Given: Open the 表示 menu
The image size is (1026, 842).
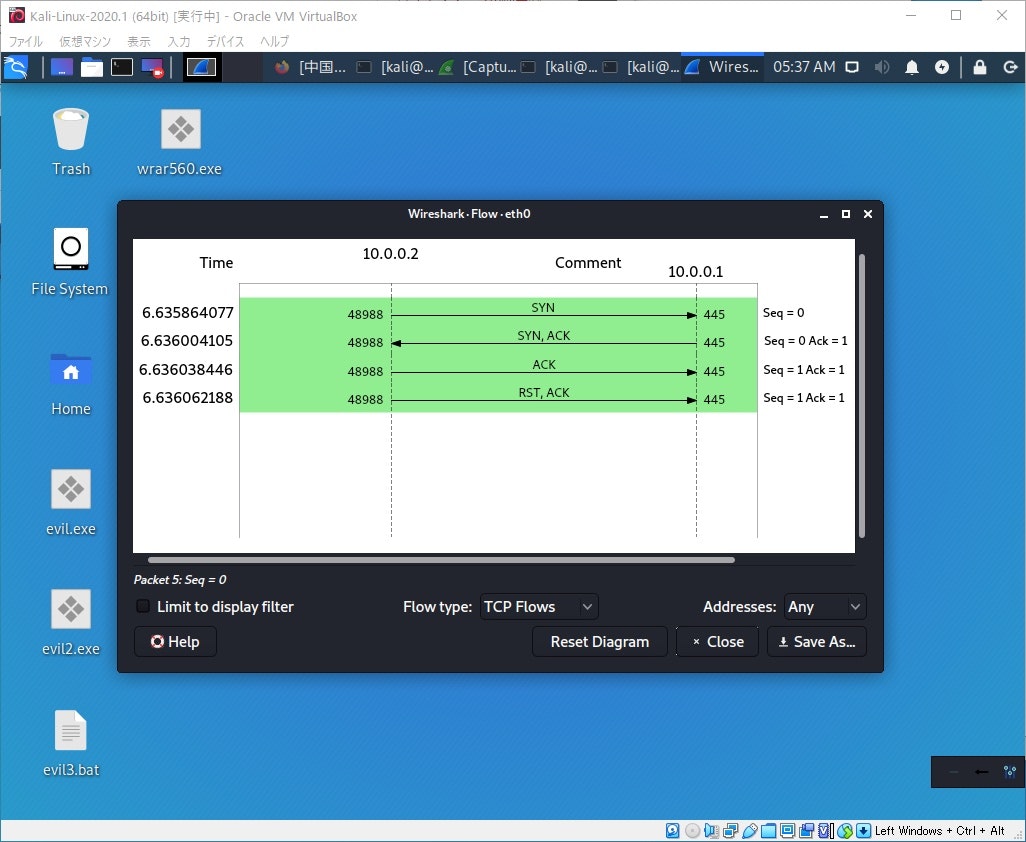Looking at the screenshot, I should click(139, 41).
